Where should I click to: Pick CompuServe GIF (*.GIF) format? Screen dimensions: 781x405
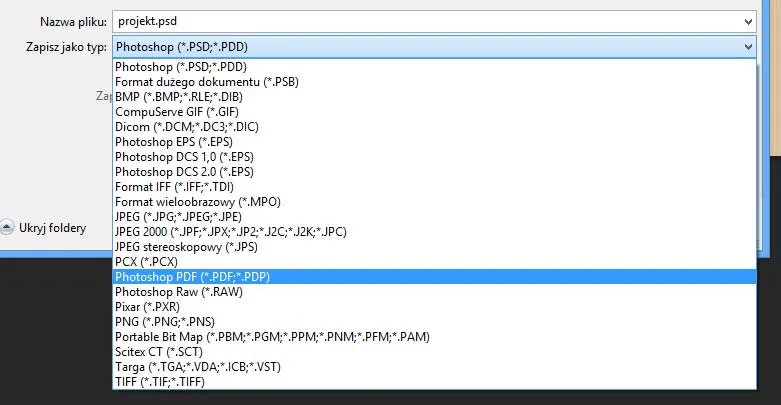[x=434, y=112]
